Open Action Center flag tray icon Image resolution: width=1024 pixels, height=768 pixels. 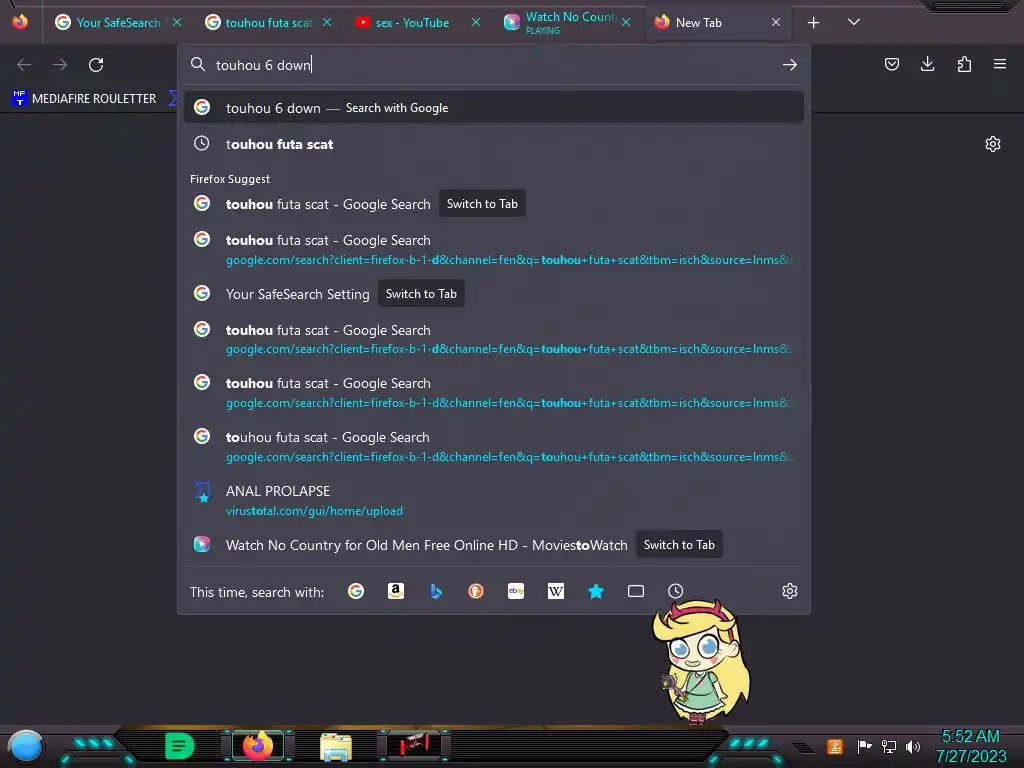864,746
